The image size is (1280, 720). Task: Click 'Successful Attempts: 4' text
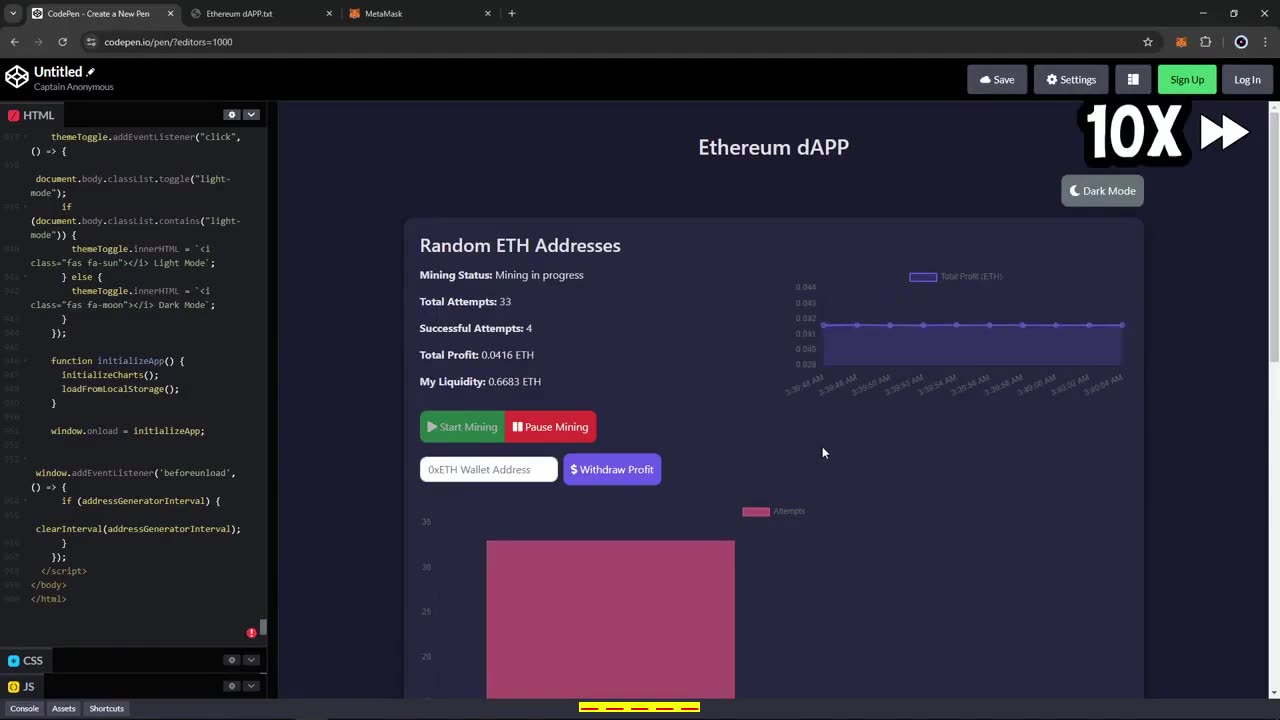pos(476,328)
